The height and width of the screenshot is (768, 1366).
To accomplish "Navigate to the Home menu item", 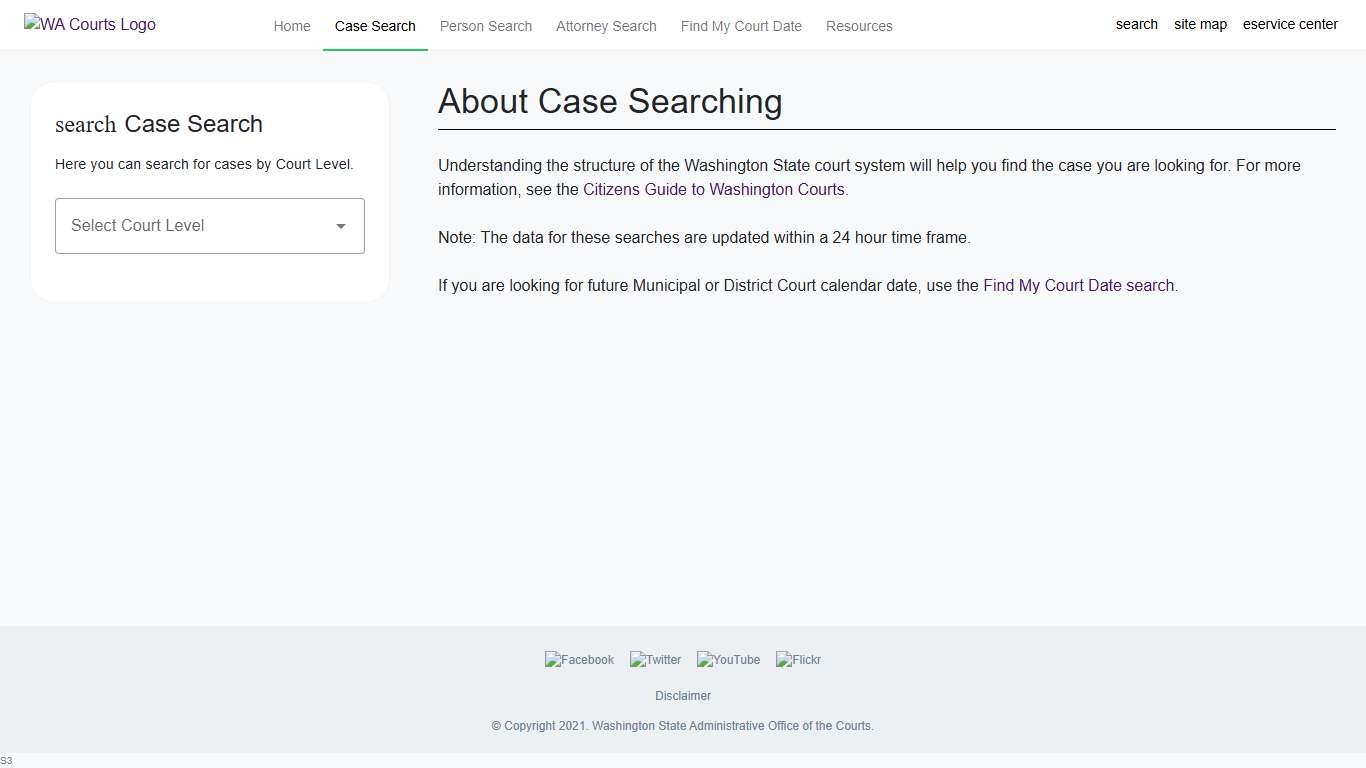I will [291, 26].
